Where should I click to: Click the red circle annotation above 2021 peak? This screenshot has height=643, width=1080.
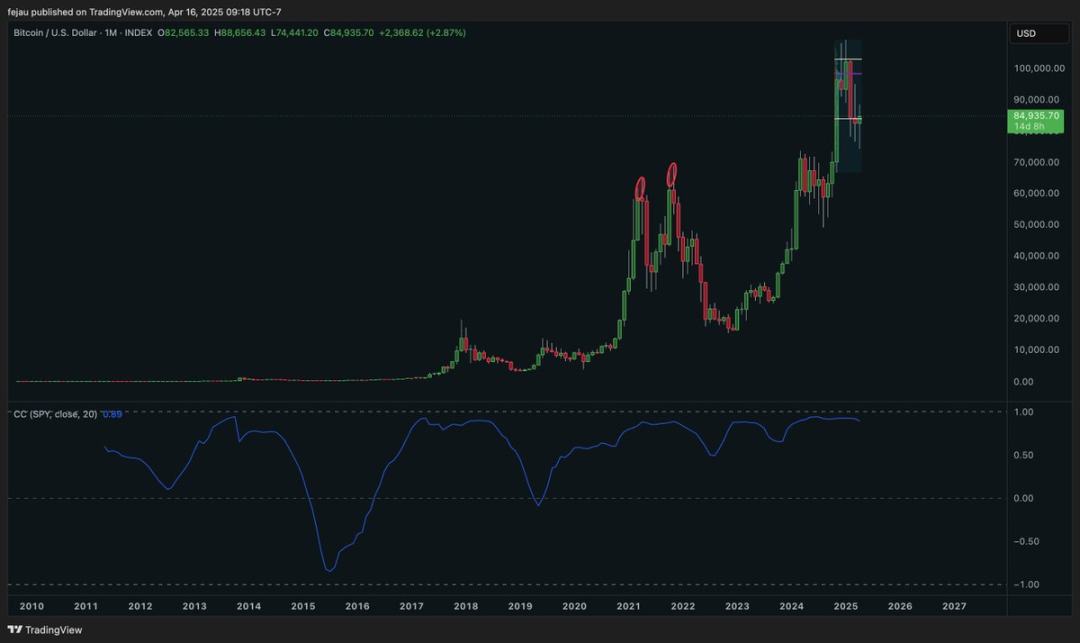638,186
